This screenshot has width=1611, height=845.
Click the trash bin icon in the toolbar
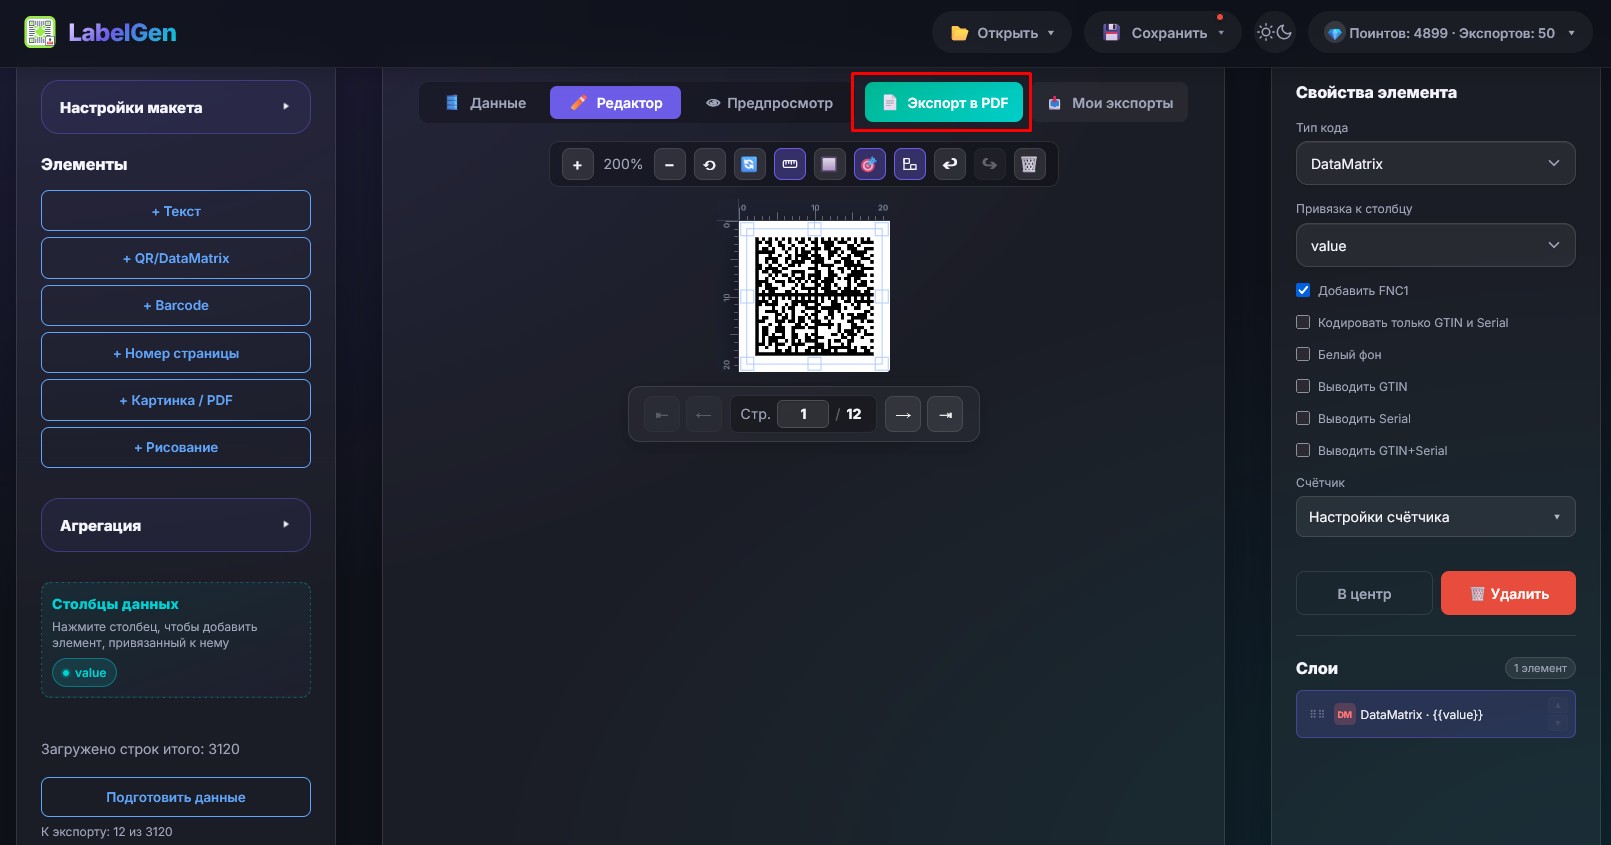pos(1029,164)
